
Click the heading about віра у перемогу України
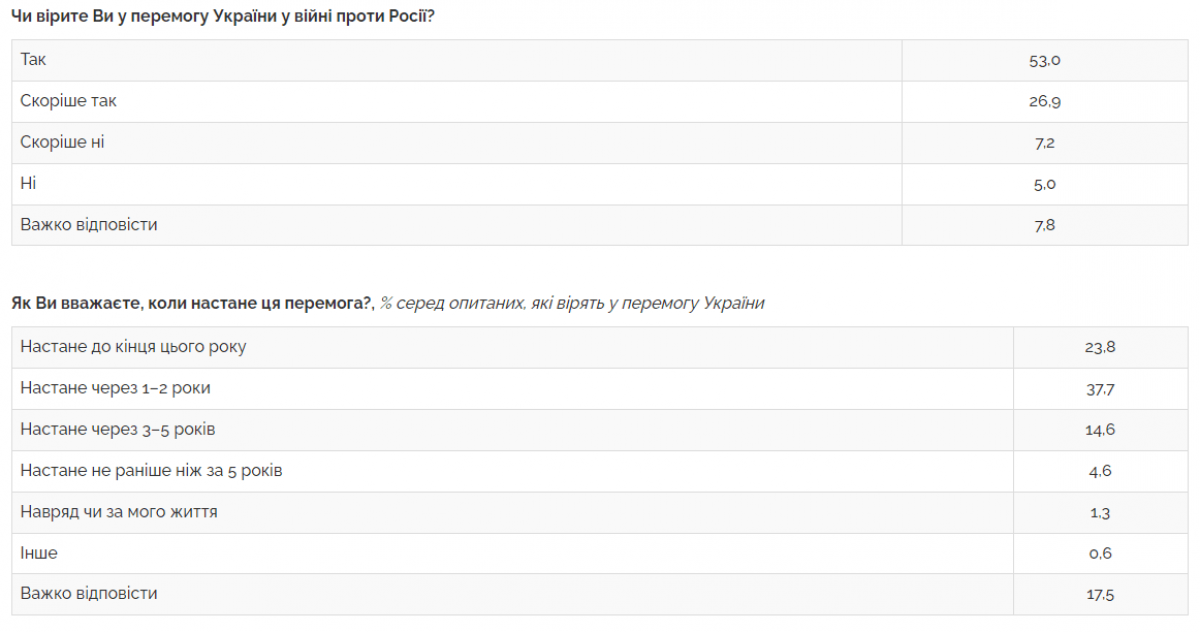click(223, 18)
